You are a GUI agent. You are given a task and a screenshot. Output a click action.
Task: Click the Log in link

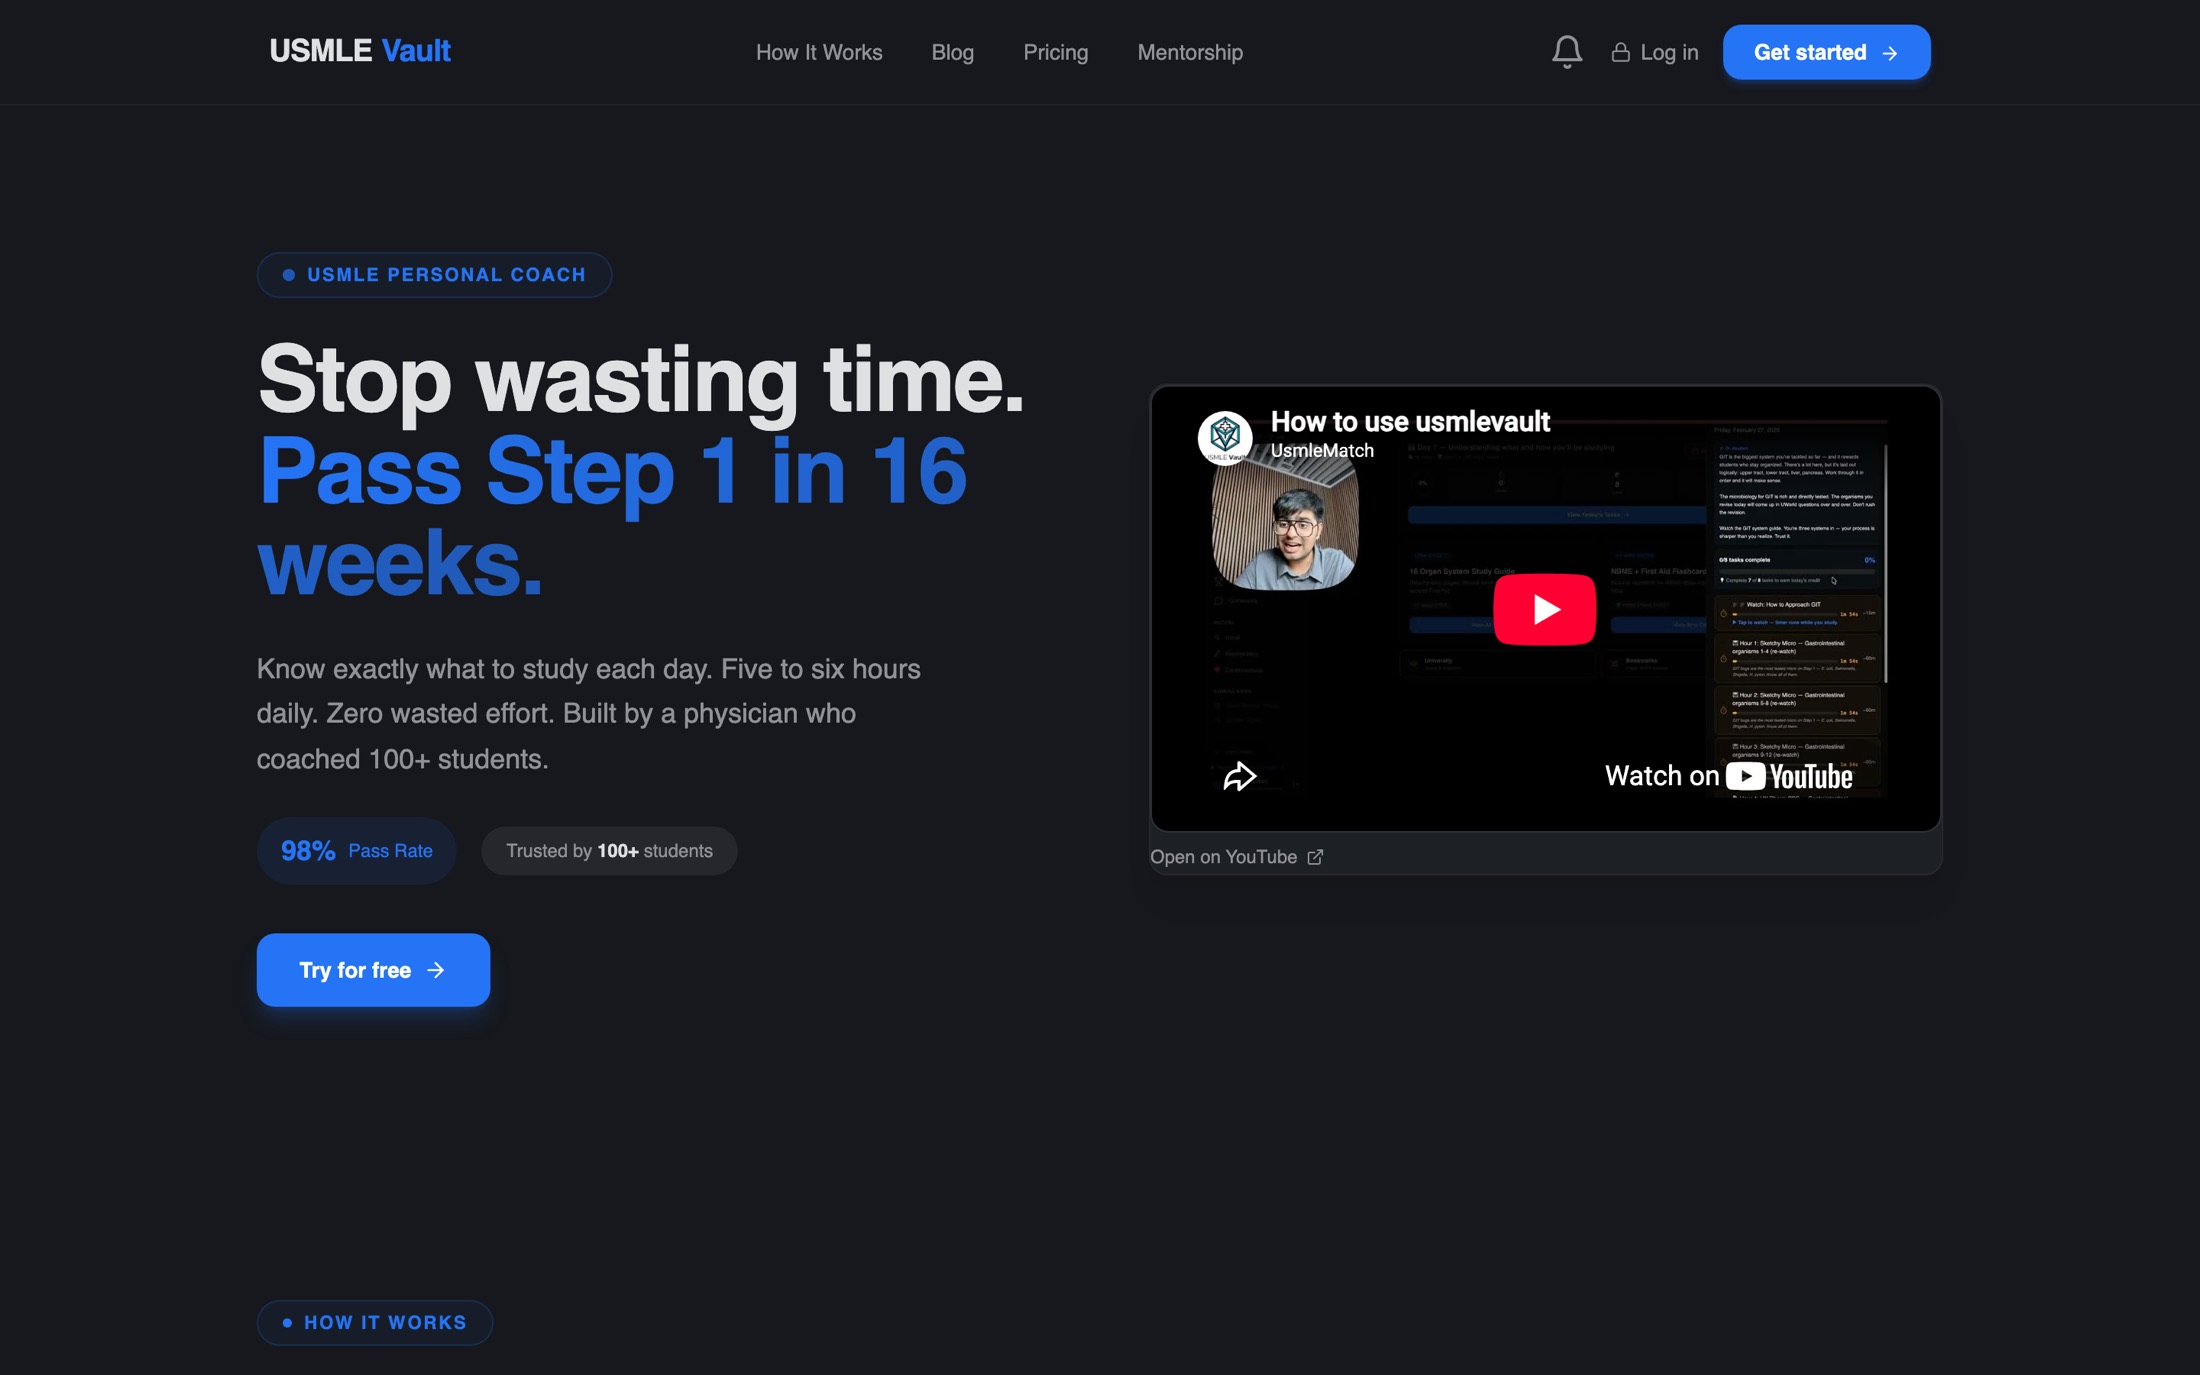(1655, 52)
